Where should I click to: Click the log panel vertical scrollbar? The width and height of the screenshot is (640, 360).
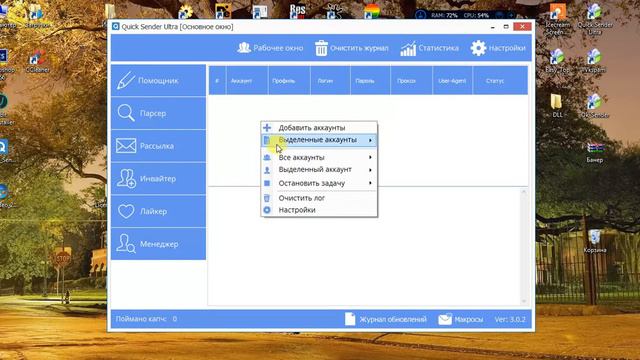point(524,247)
